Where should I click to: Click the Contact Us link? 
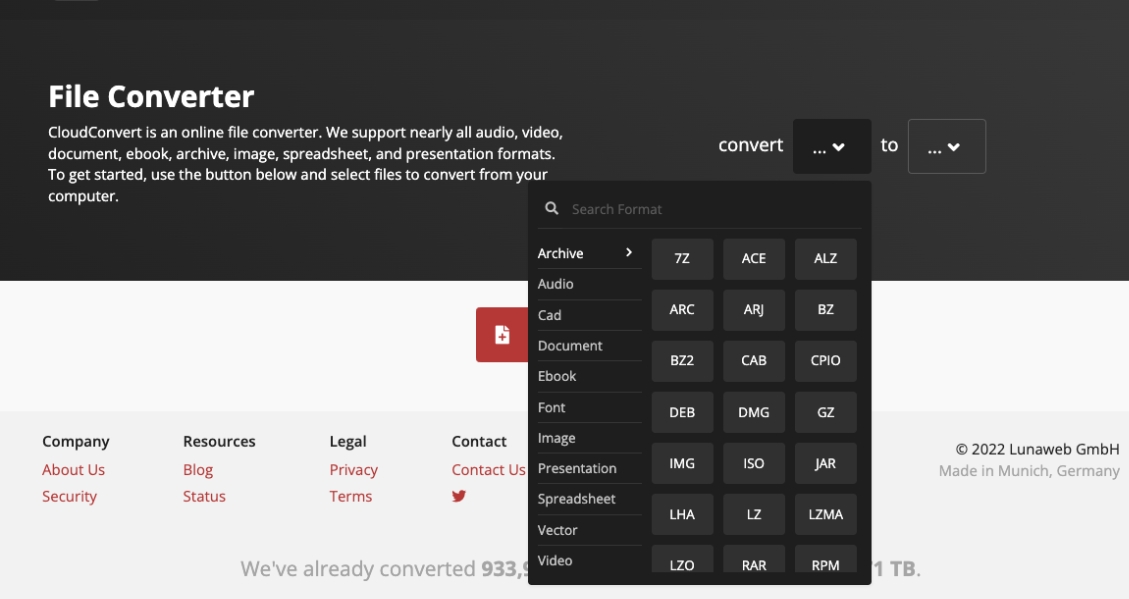pyautogui.click(x=488, y=469)
